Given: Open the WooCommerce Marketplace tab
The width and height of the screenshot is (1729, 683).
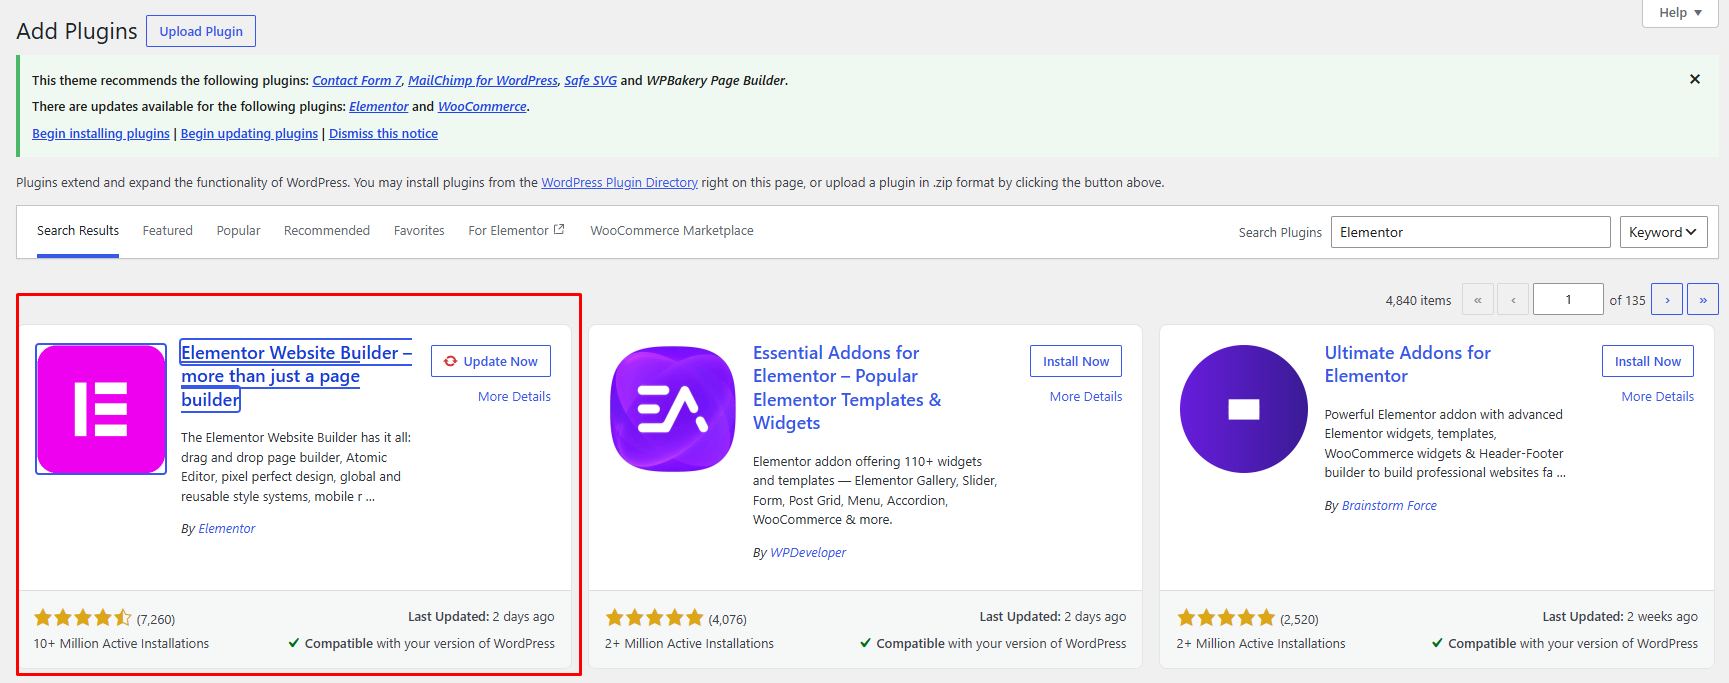Looking at the screenshot, I should tap(672, 231).
